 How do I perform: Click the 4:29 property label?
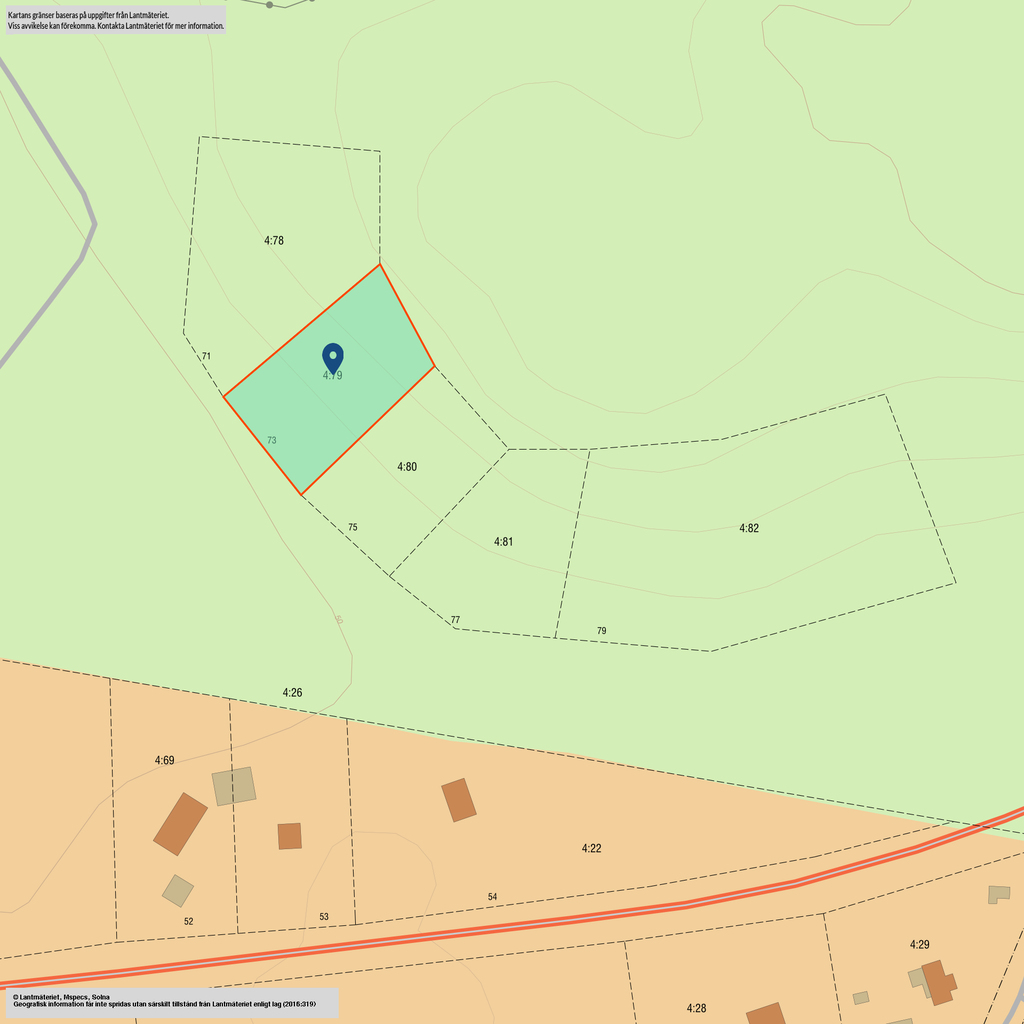(x=920, y=944)
